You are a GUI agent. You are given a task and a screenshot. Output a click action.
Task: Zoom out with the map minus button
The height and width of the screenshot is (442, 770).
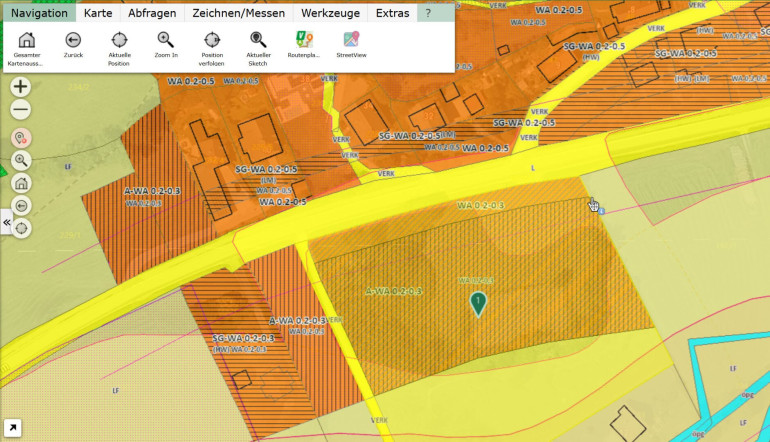pyautogui.click(x=21, y=110)
